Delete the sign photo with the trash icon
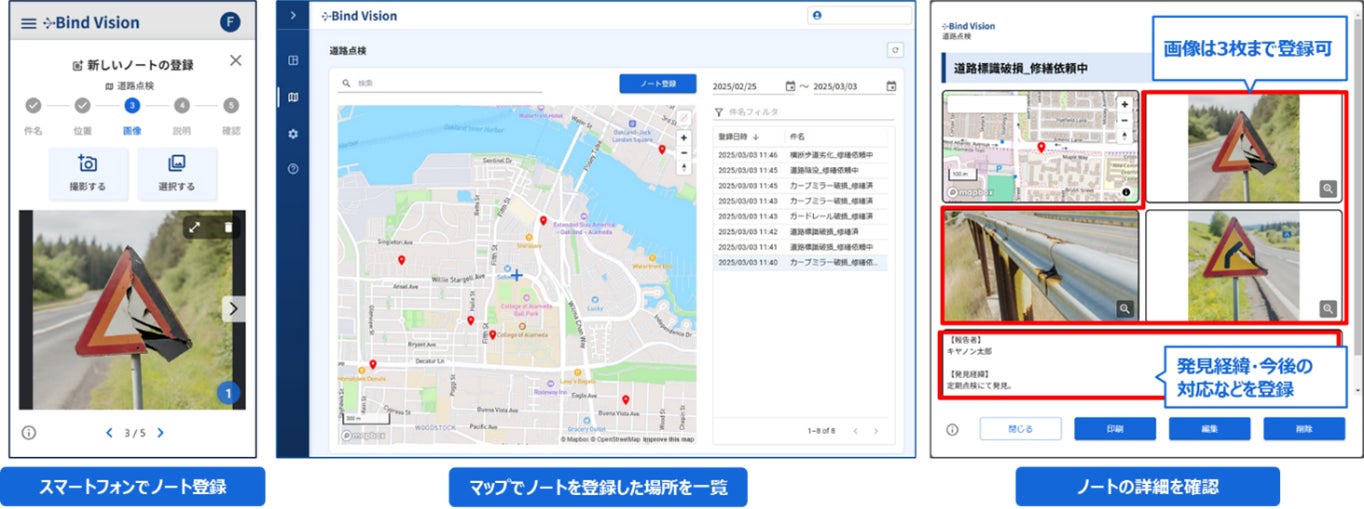The image size is (1364, 509). tap(228, 228)
